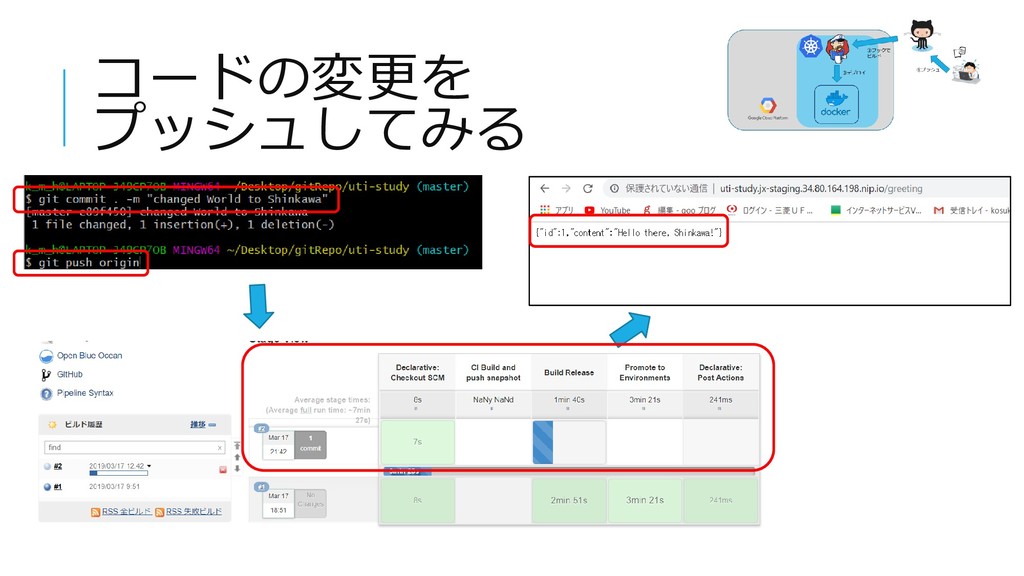Click build #2 status ball

[x=47, y=467]
